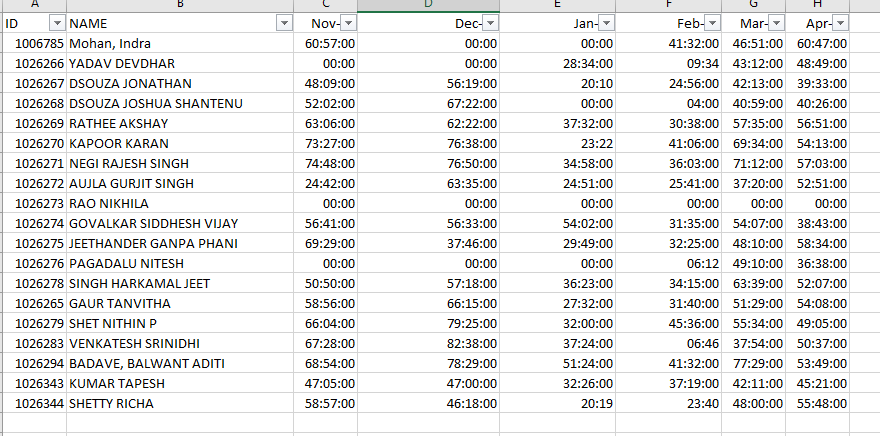Select column E header
The image size is (880, 436).
tap(557, 5)
